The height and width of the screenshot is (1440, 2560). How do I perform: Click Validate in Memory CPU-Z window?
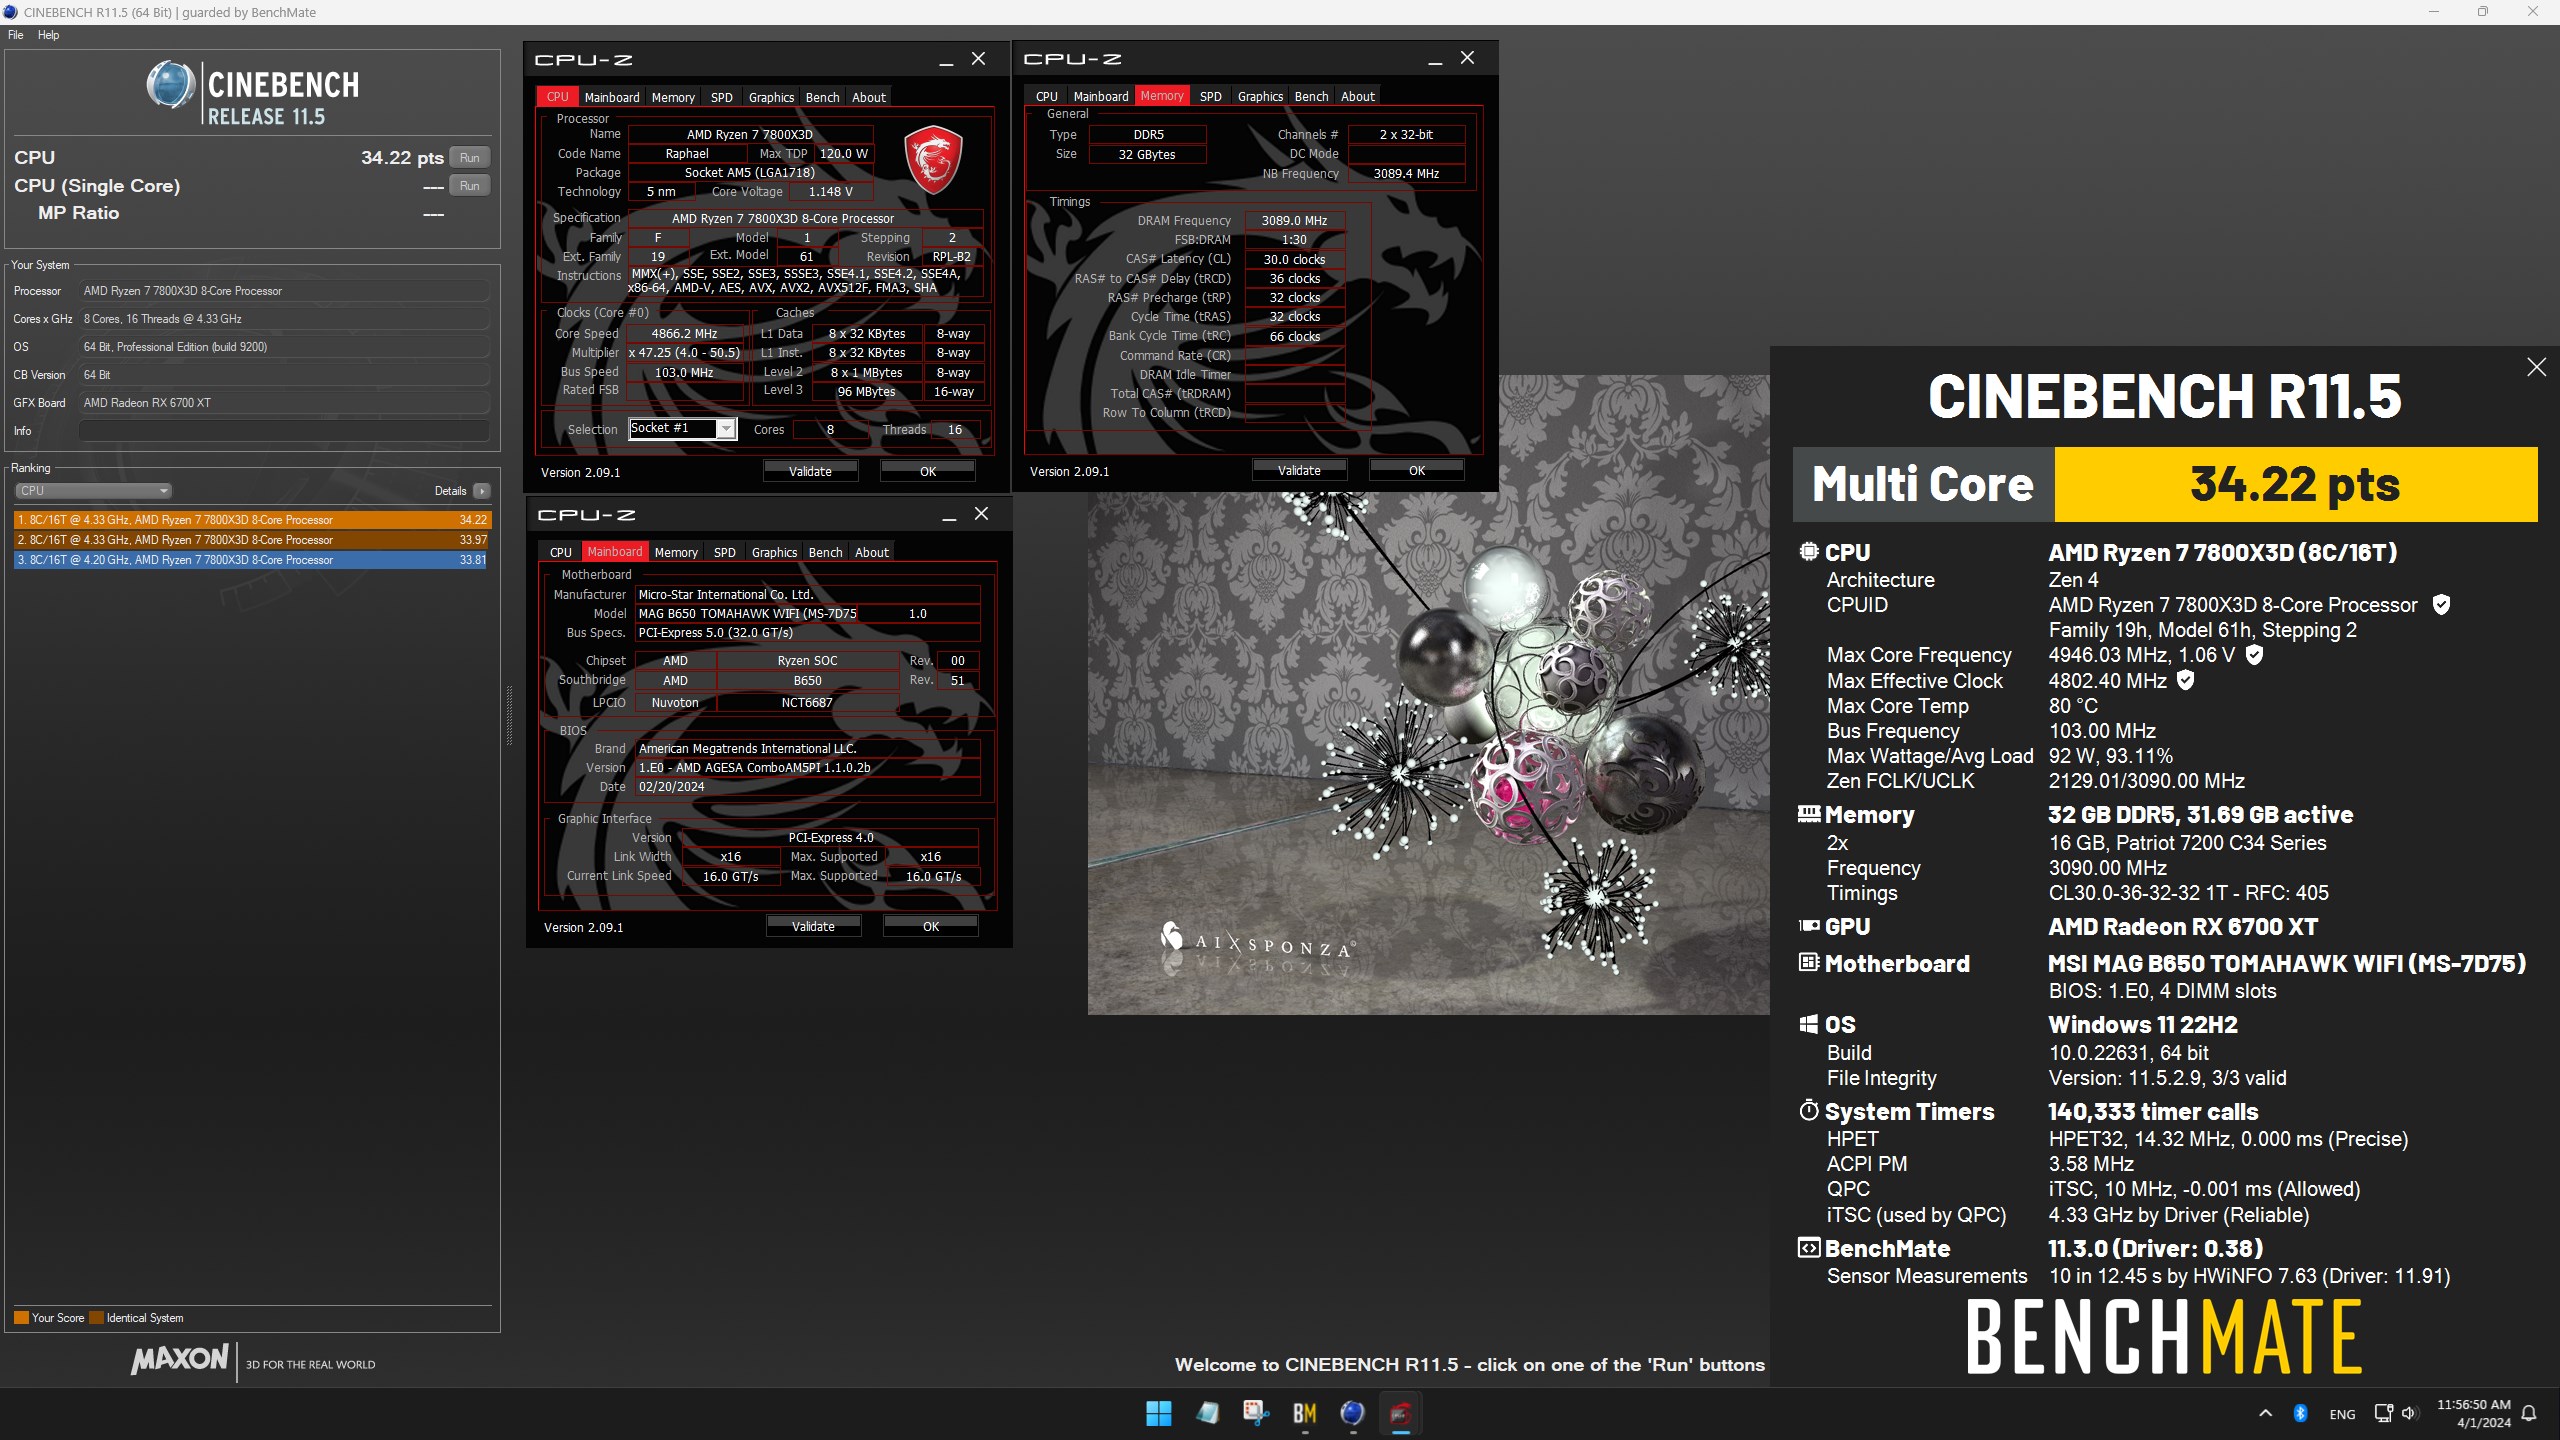(x=1299, y=470)
